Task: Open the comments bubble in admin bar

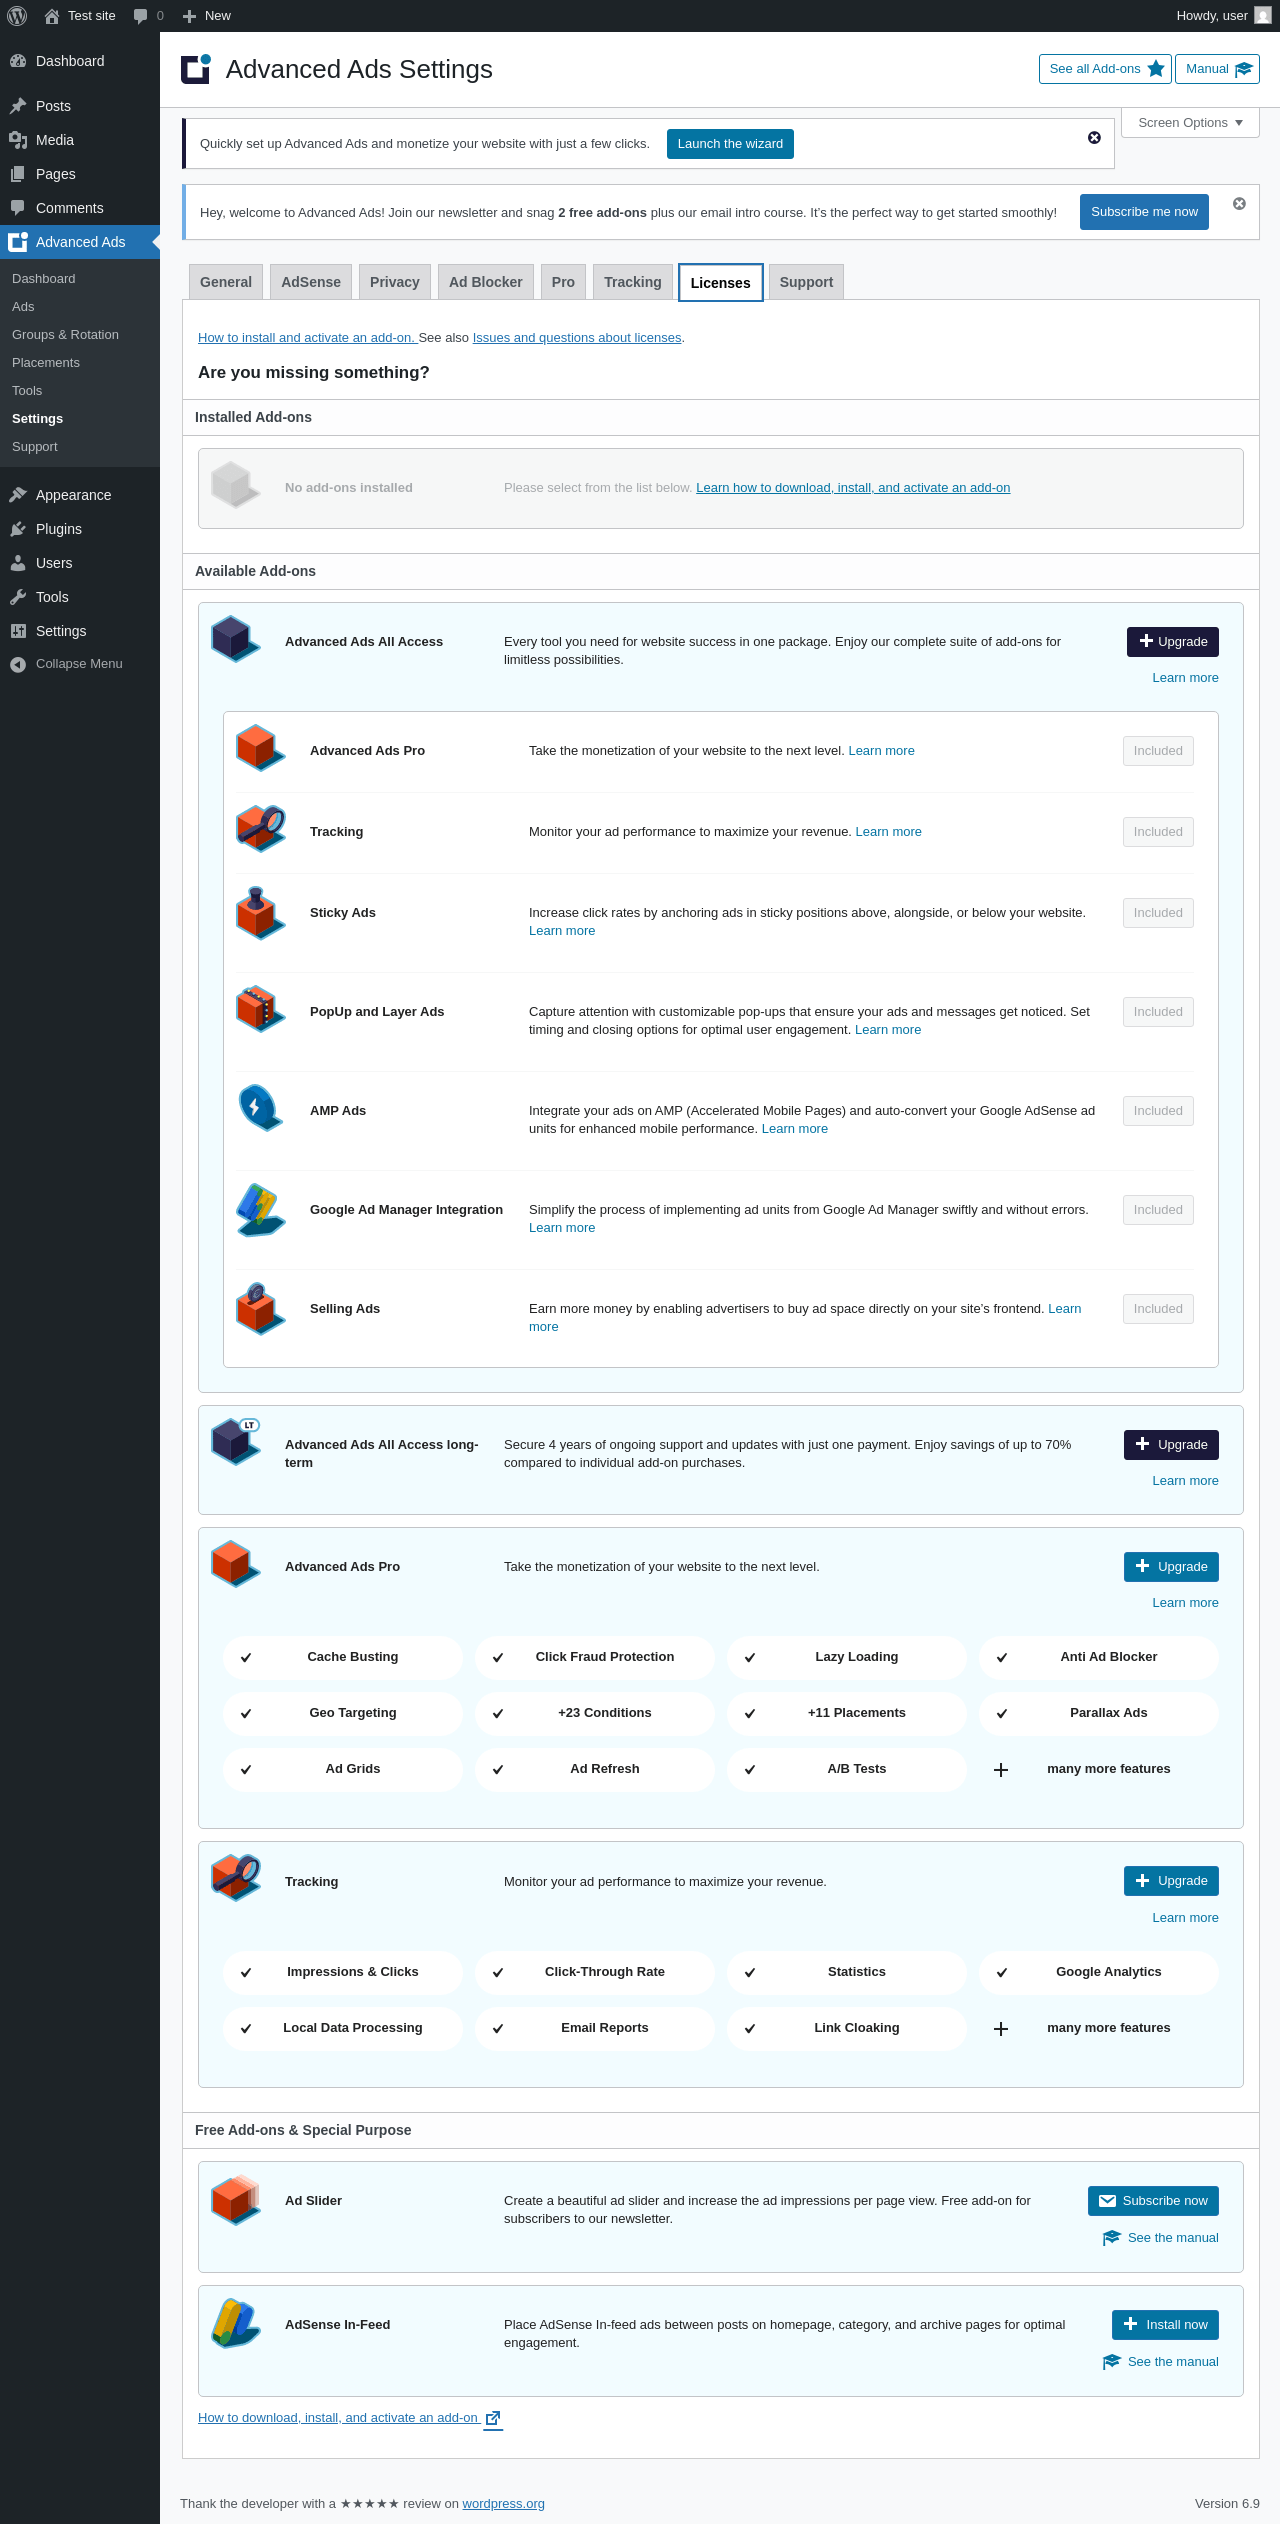Action: point(140,16)
